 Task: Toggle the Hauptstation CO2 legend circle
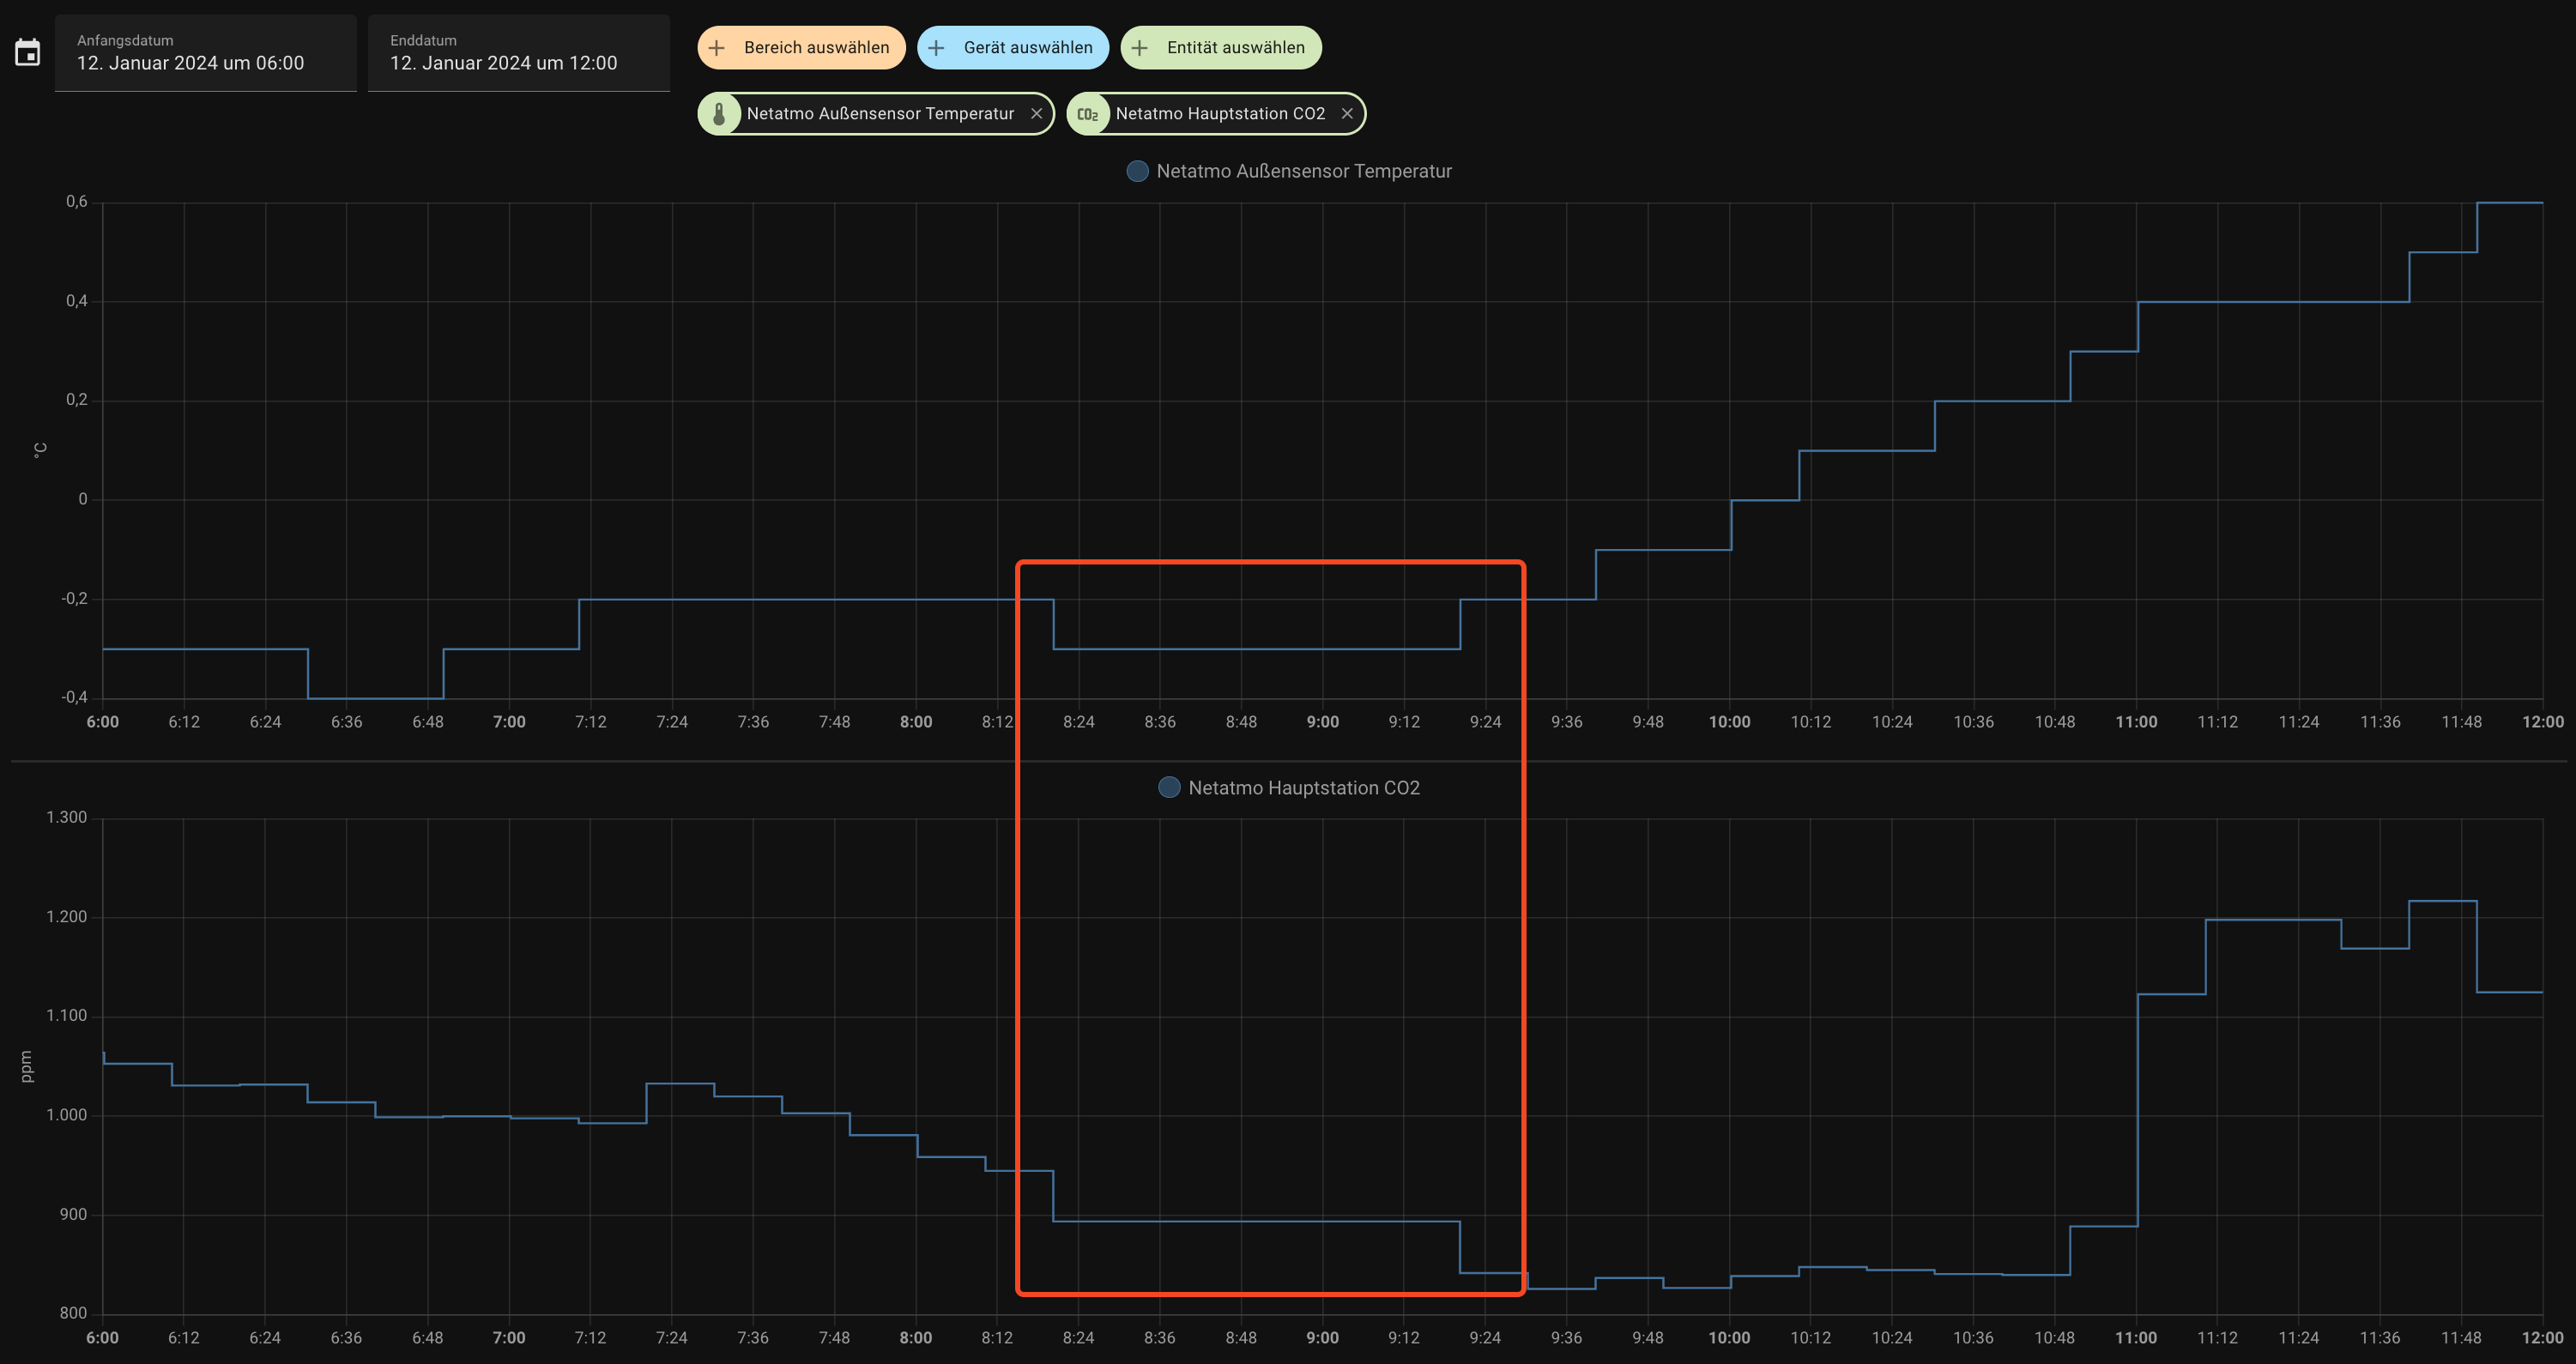(1169, 788)
